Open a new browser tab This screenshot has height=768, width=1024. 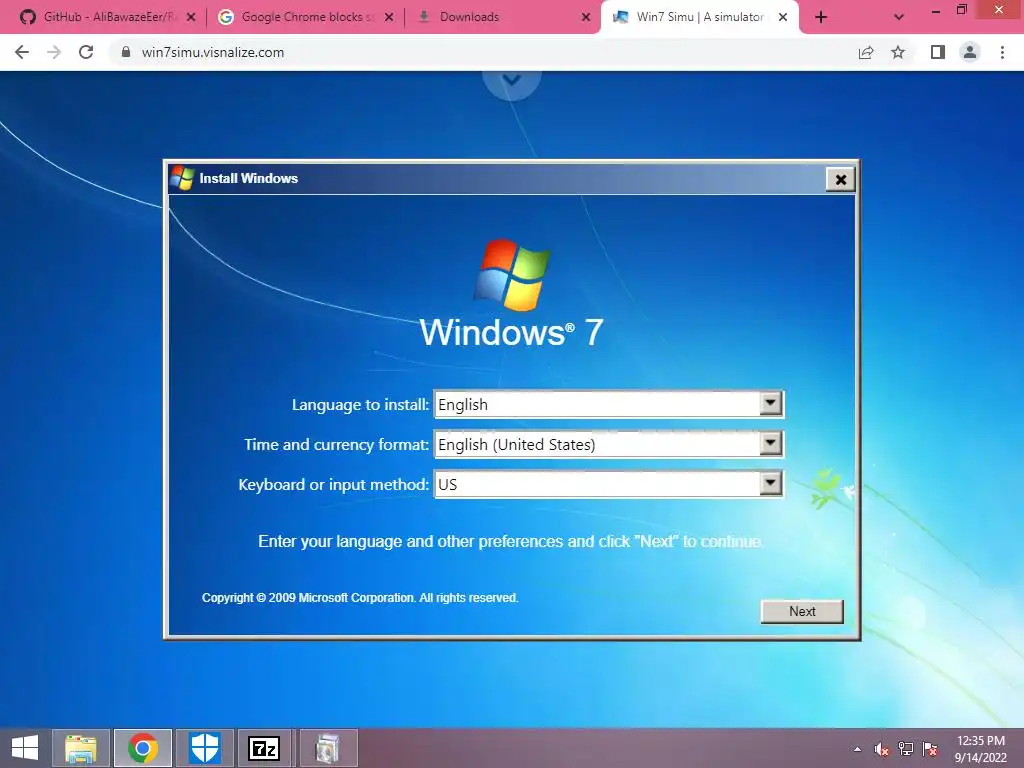point(821,17)
